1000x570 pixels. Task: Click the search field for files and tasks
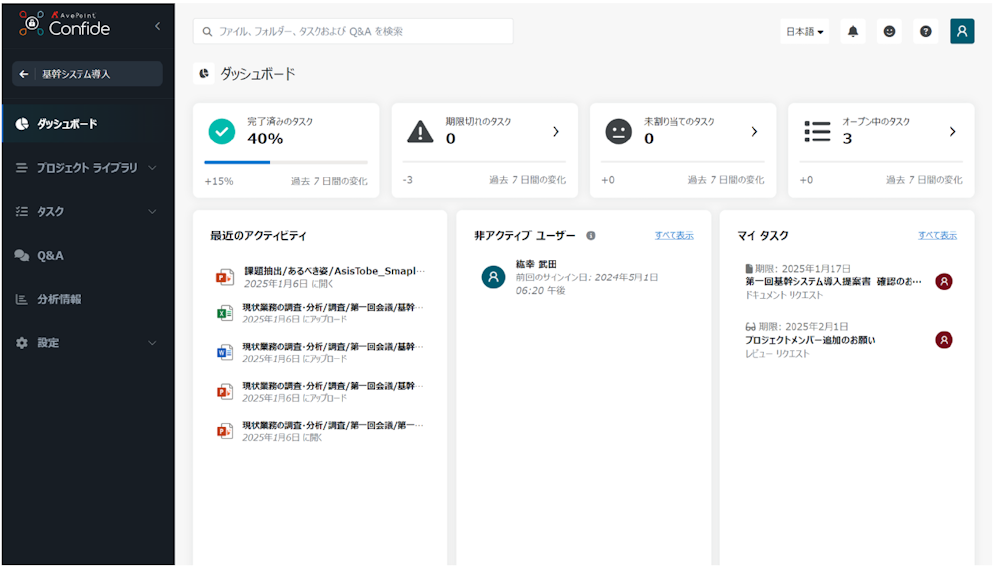point(353,31)
